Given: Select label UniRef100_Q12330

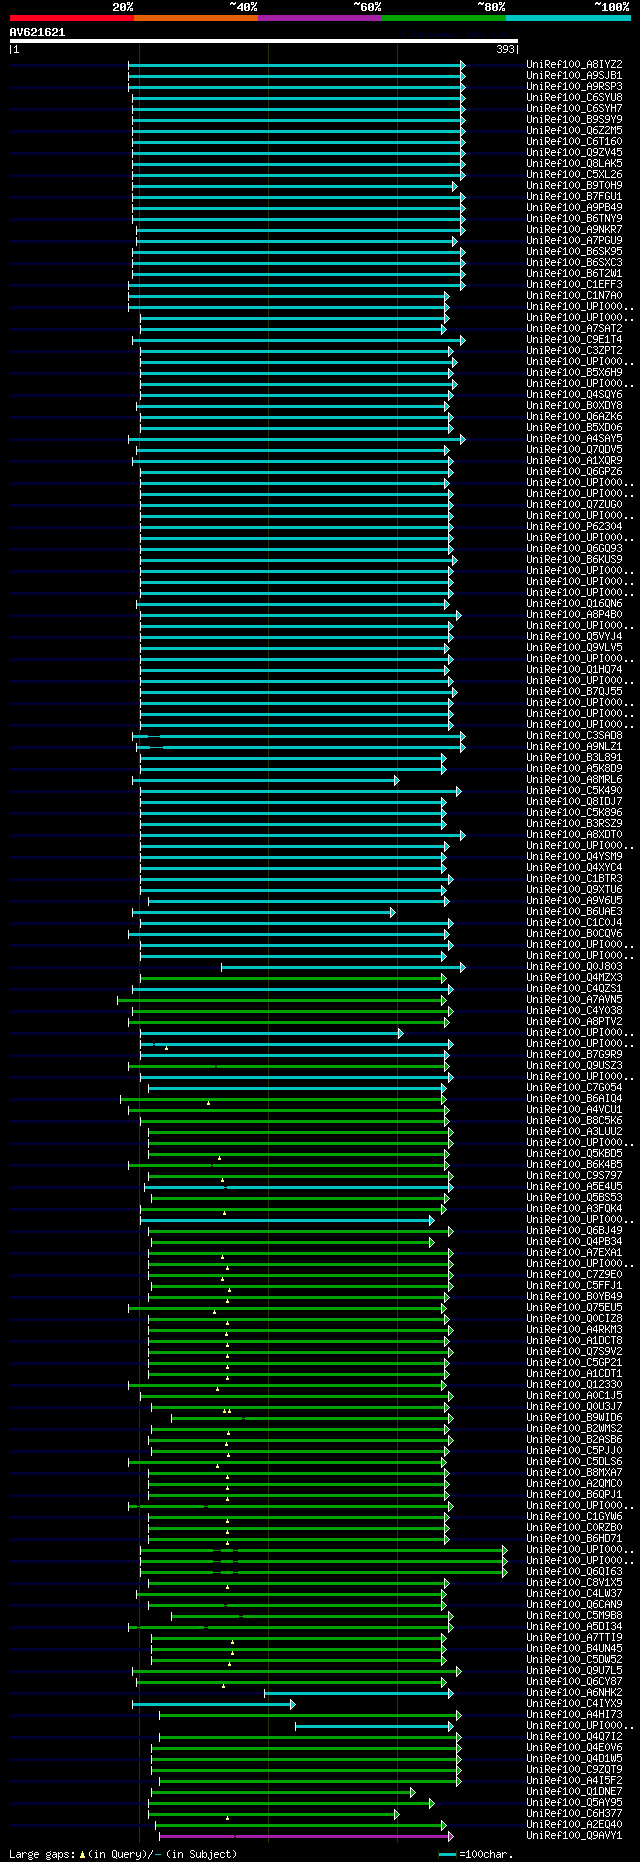Looking at the screenshot, I should click(x=574, y=1384).
